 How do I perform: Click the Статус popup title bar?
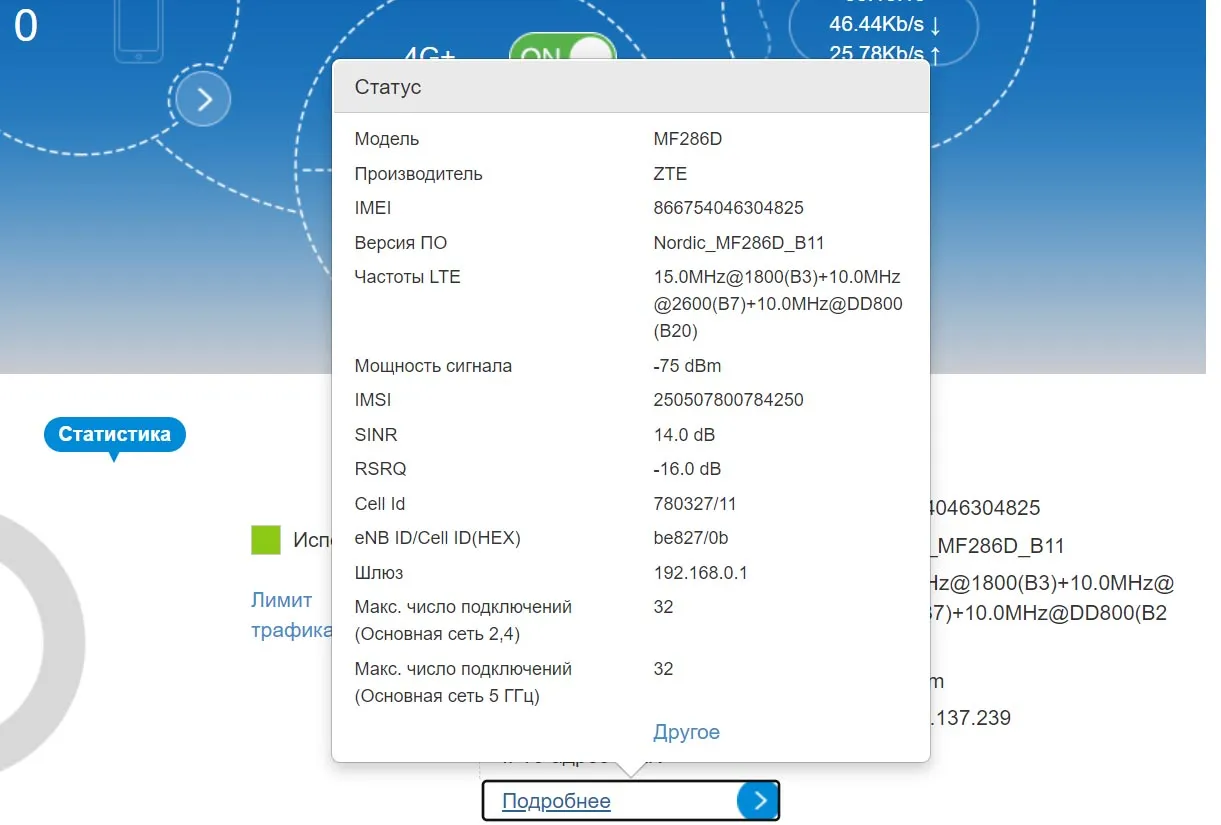pos(630,87)
